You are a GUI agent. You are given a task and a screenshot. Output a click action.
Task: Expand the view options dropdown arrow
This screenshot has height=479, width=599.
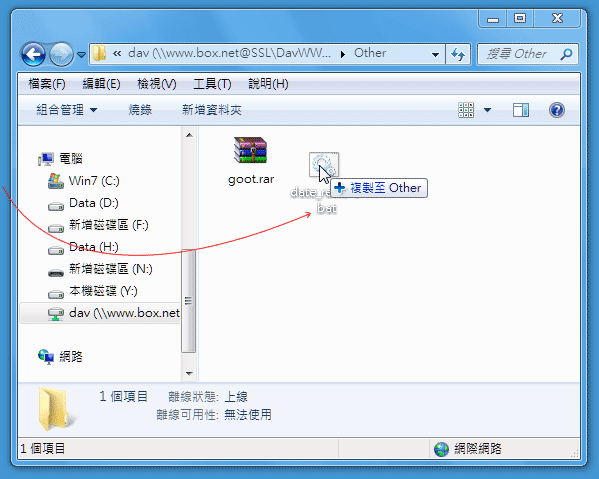487,110
